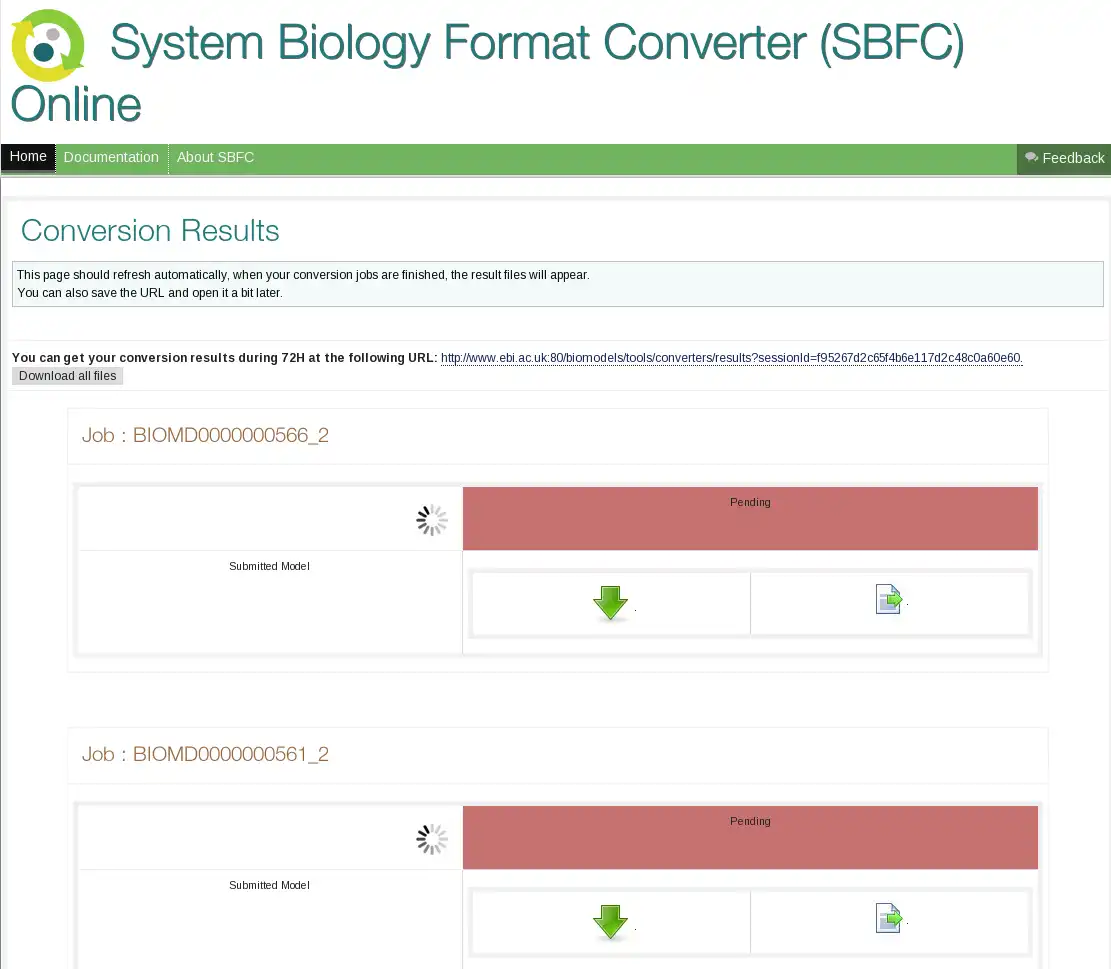This screenshot has width=1111, height=969.
Task: Click document export icon for BIOMD0000000561_2 job
Action: [888, 918]
